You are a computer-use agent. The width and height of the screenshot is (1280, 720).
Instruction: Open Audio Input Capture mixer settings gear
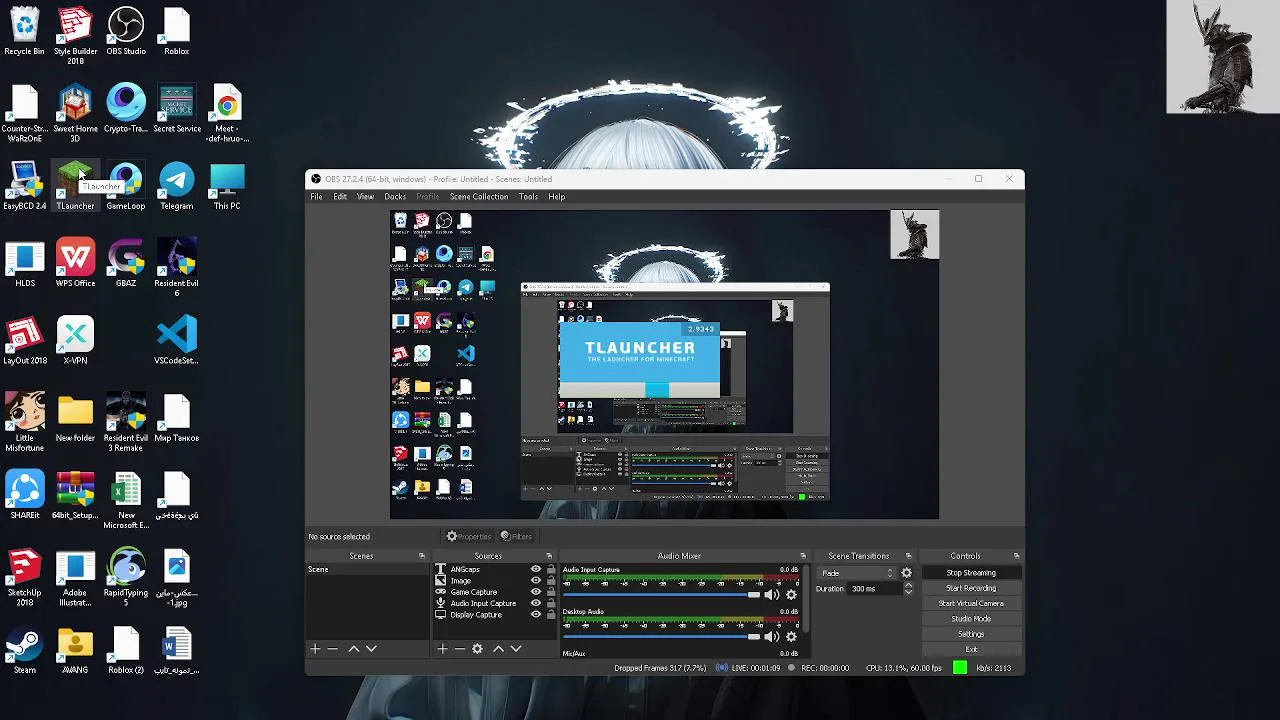click(x=791, y=595)
